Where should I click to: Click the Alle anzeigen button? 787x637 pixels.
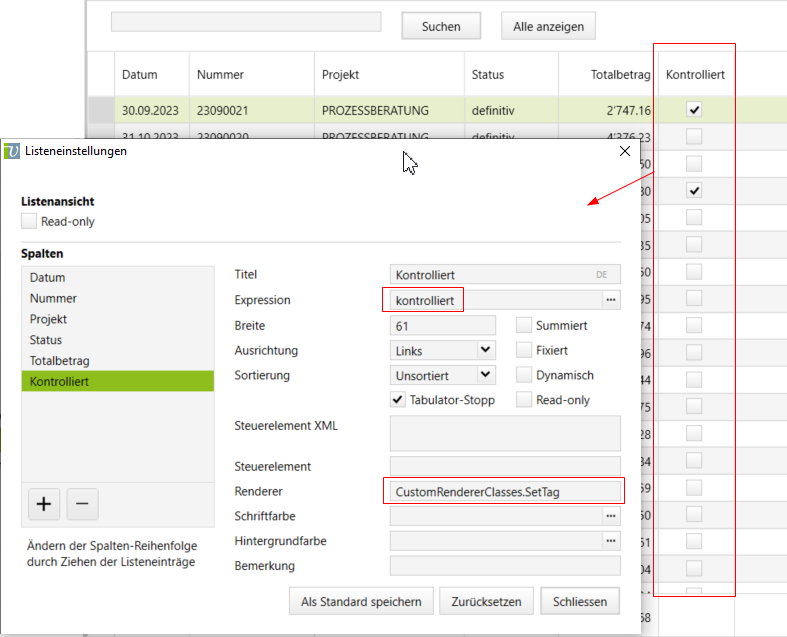[x=548, y=27]
